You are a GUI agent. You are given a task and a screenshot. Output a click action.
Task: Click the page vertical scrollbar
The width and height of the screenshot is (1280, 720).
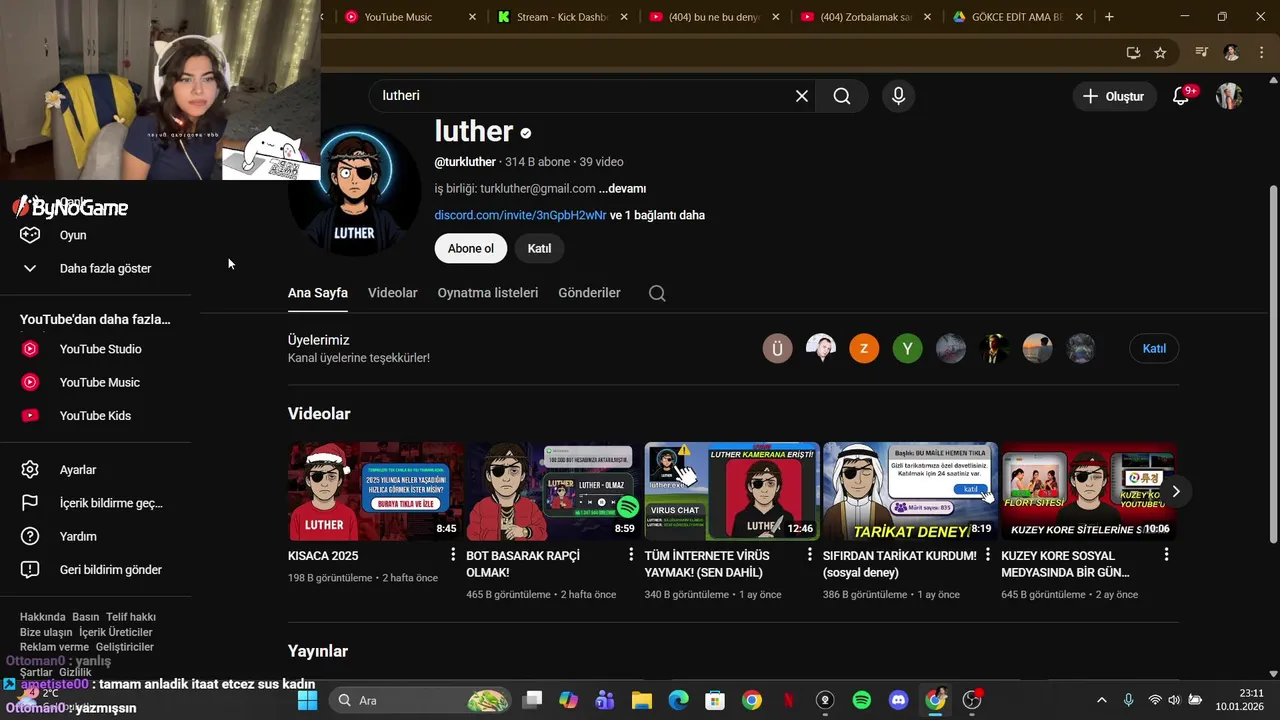[1273, 366]
